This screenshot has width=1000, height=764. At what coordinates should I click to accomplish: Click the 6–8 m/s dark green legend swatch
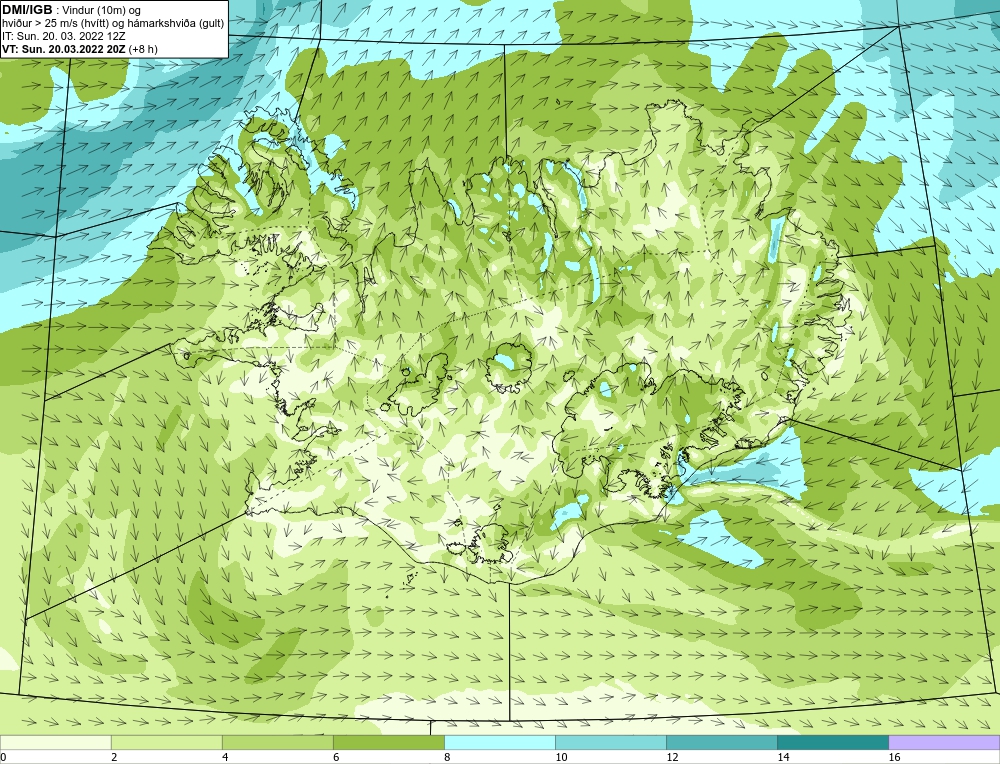(x=388, y=742)
